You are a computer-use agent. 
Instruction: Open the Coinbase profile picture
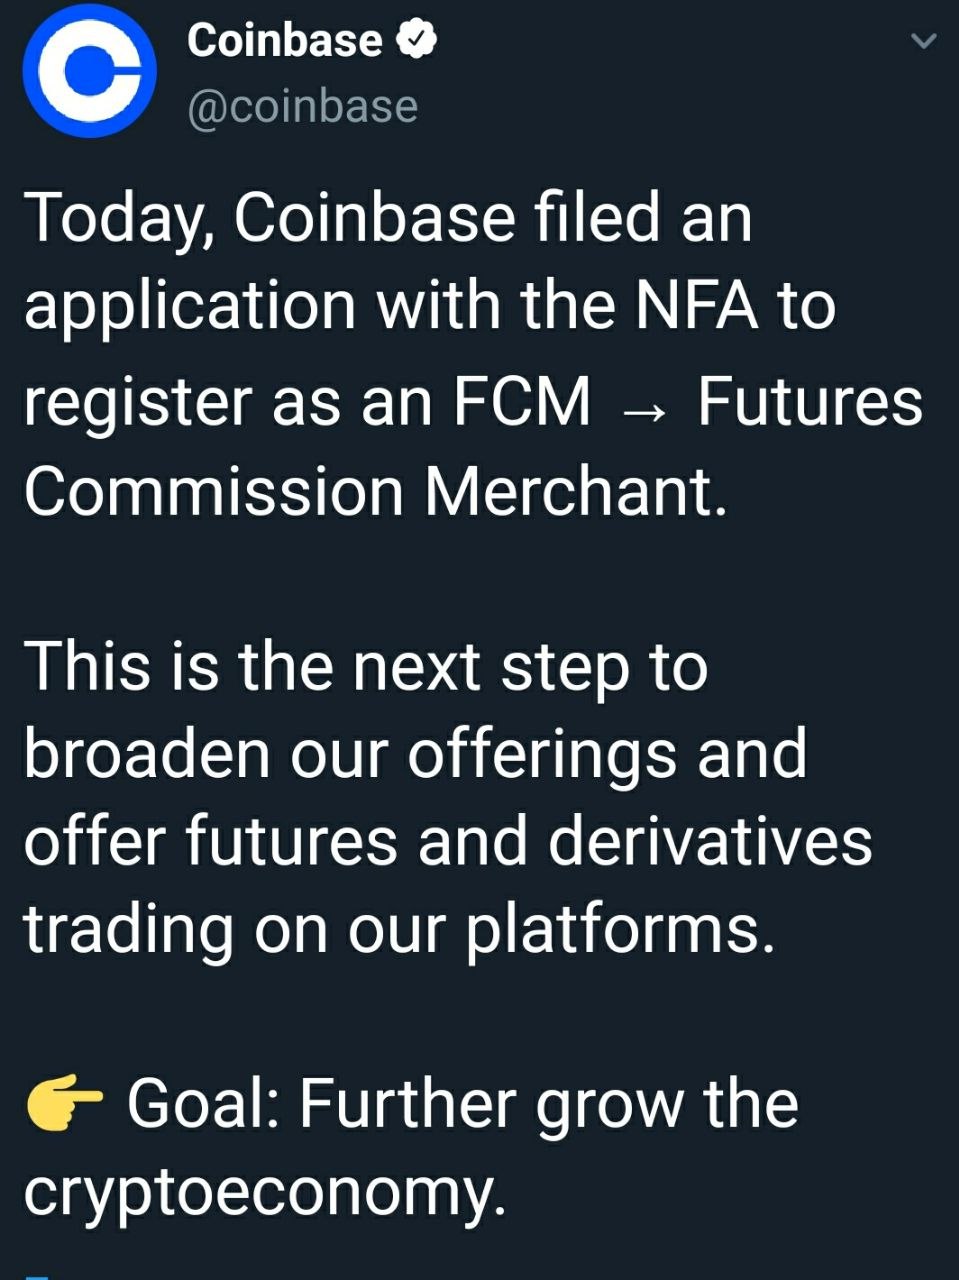89,70
